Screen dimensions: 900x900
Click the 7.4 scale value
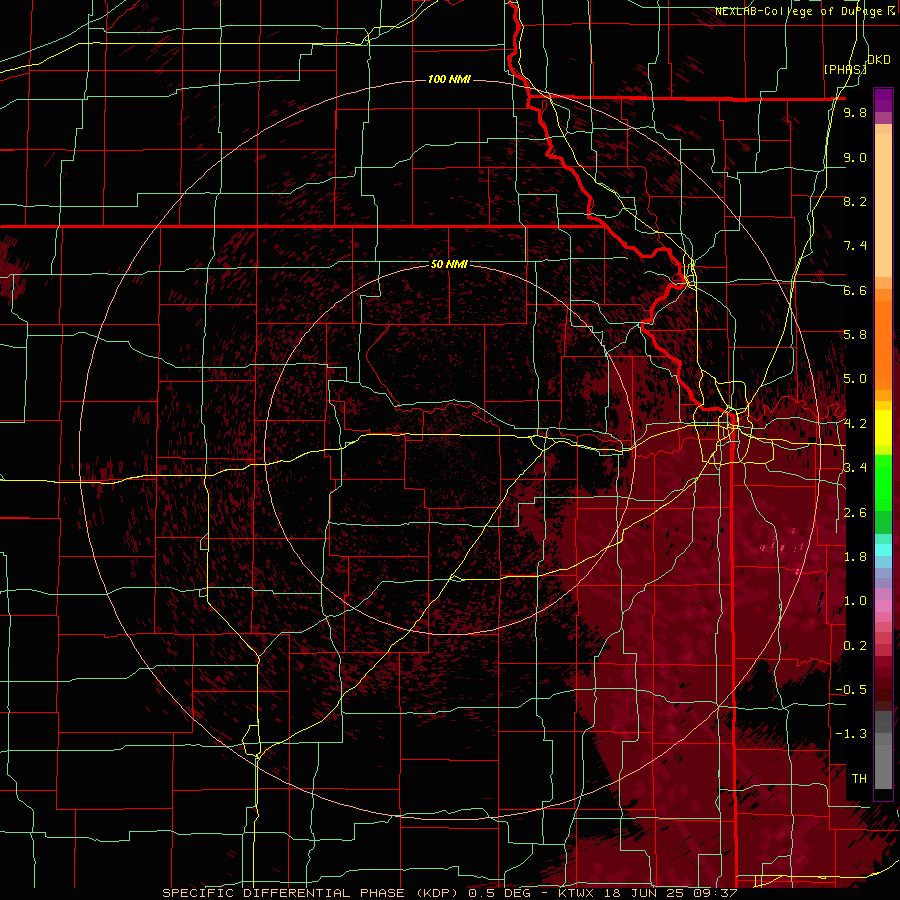(x=855, y=246)
